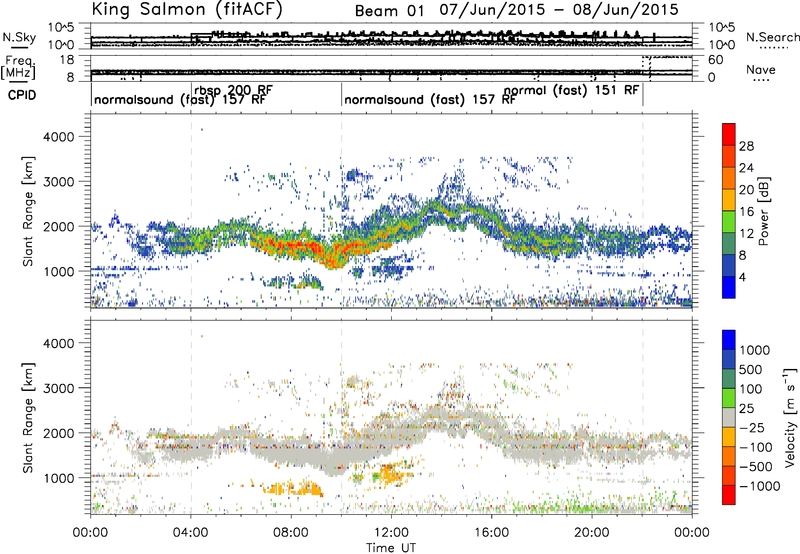Click the '500' tick on Velocity colorbar
The image size is (800, 554).
coord(751,369)
